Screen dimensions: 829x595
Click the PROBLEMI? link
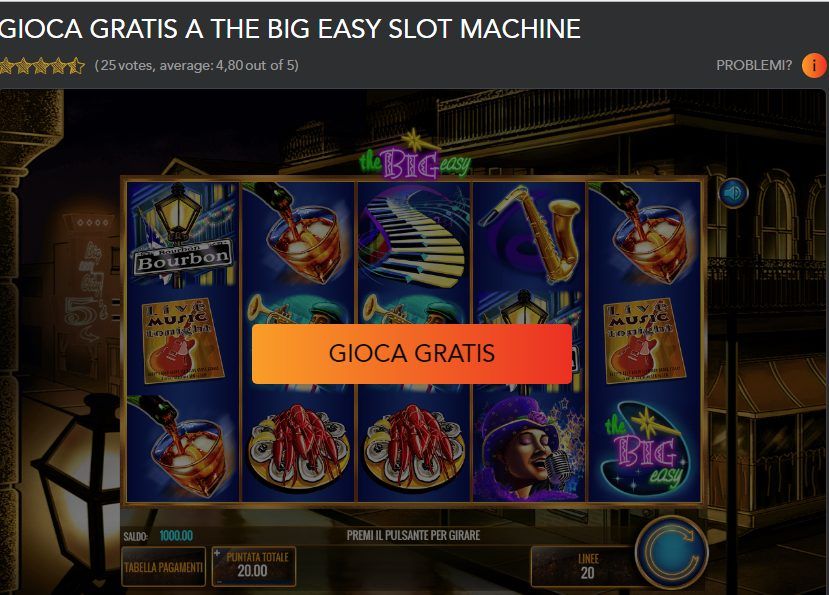click(754, 65)
